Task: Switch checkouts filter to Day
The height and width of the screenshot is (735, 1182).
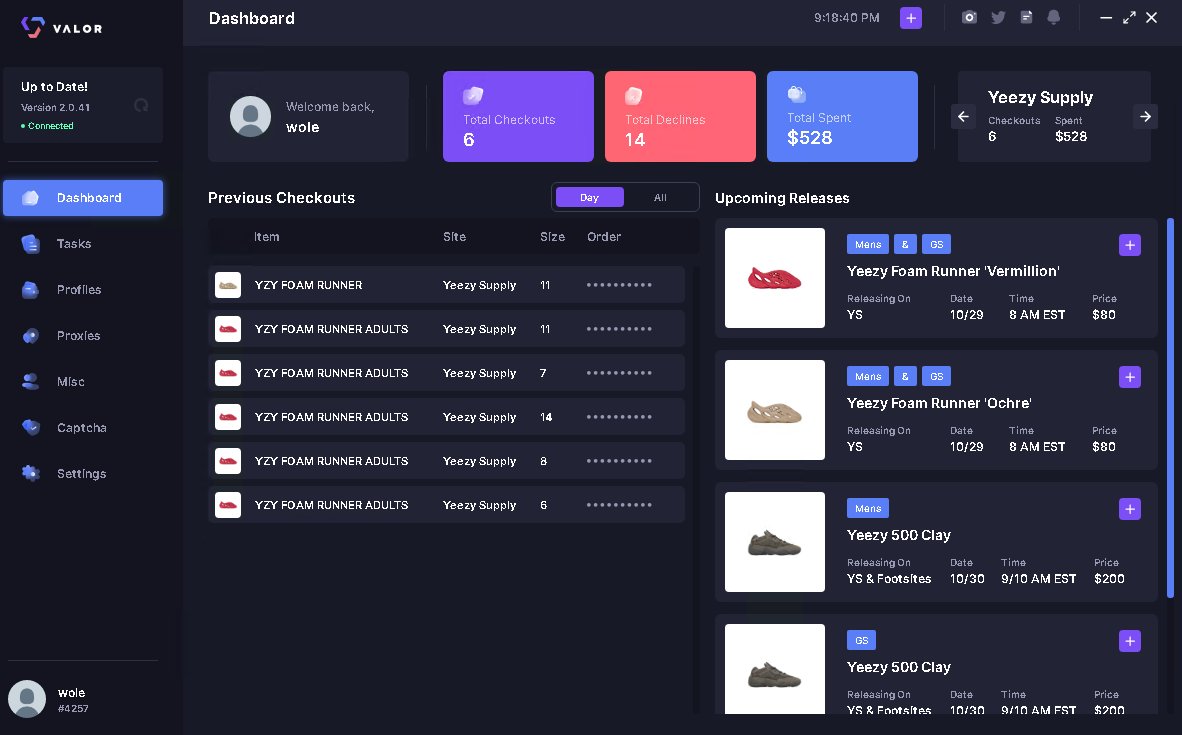Action: pyautogui.click(x=589, y=198)
